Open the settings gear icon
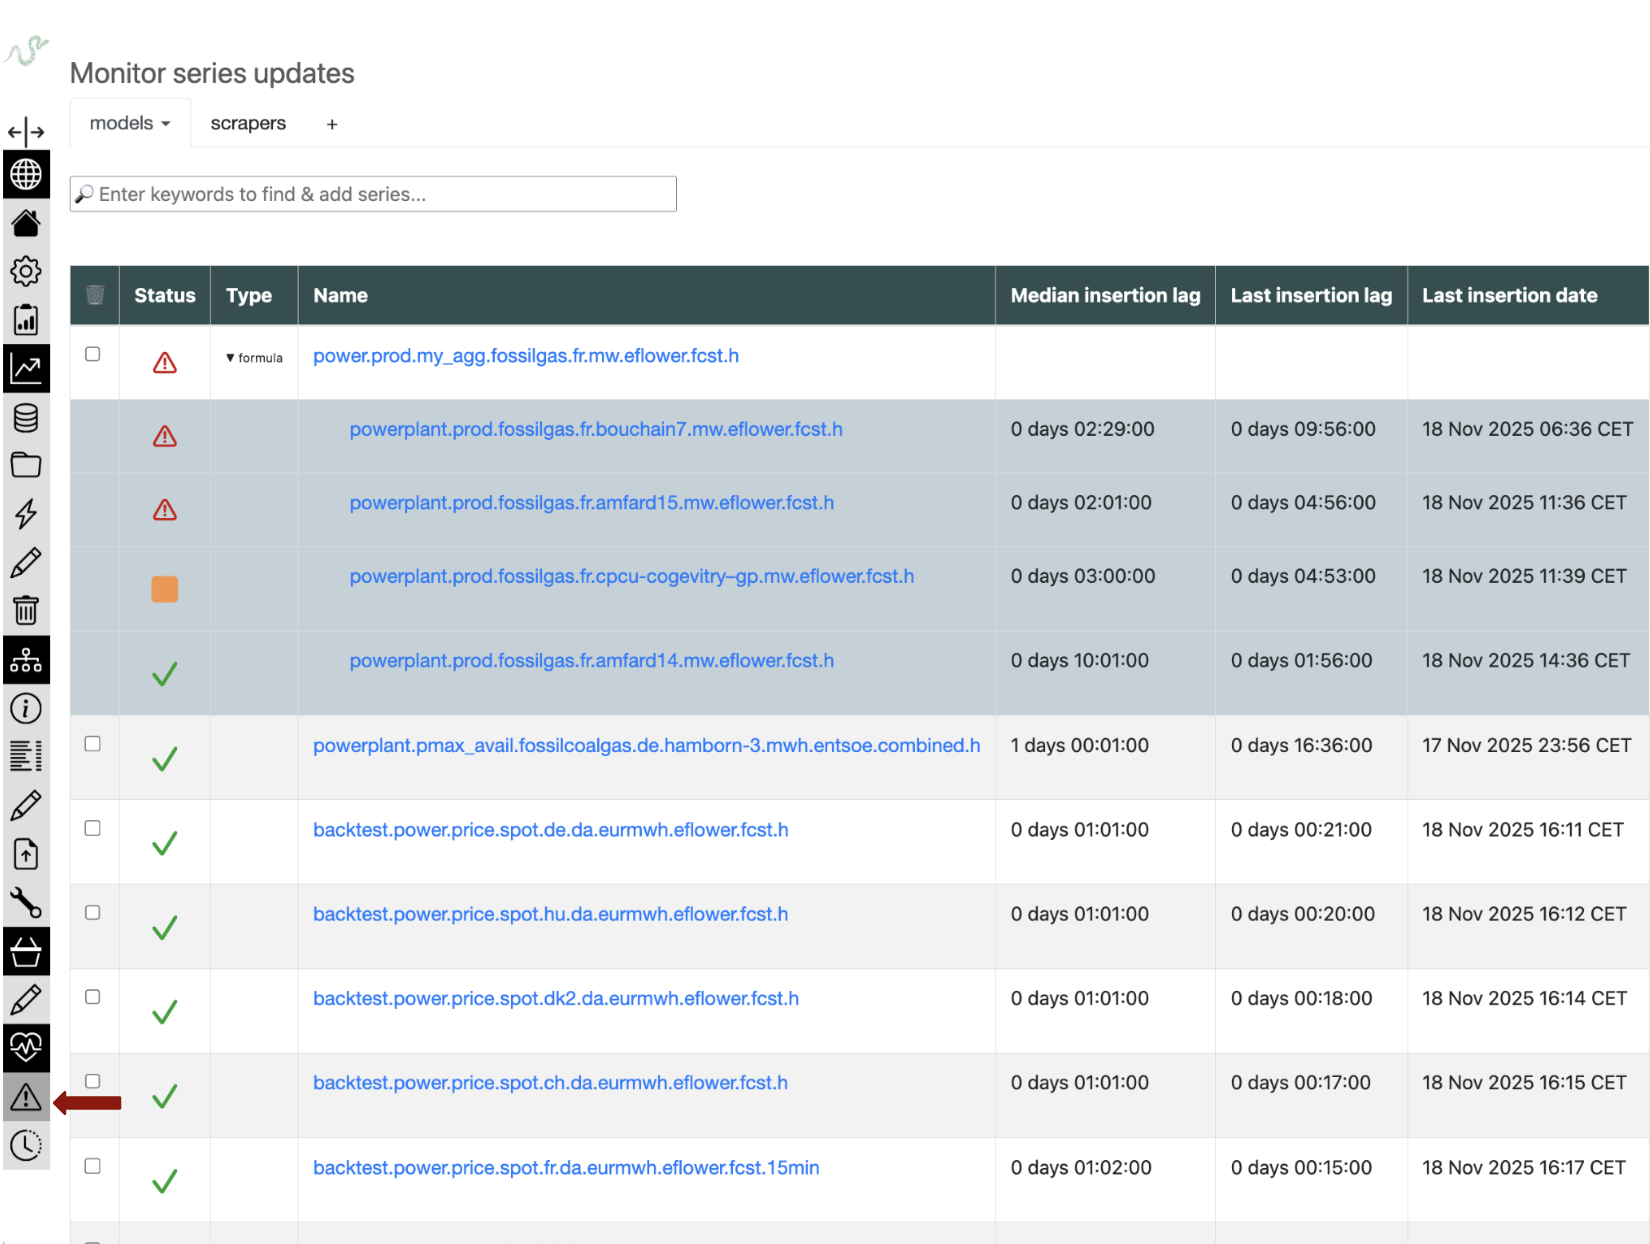Viewport: 1650px width, 1244px height. 26,271
